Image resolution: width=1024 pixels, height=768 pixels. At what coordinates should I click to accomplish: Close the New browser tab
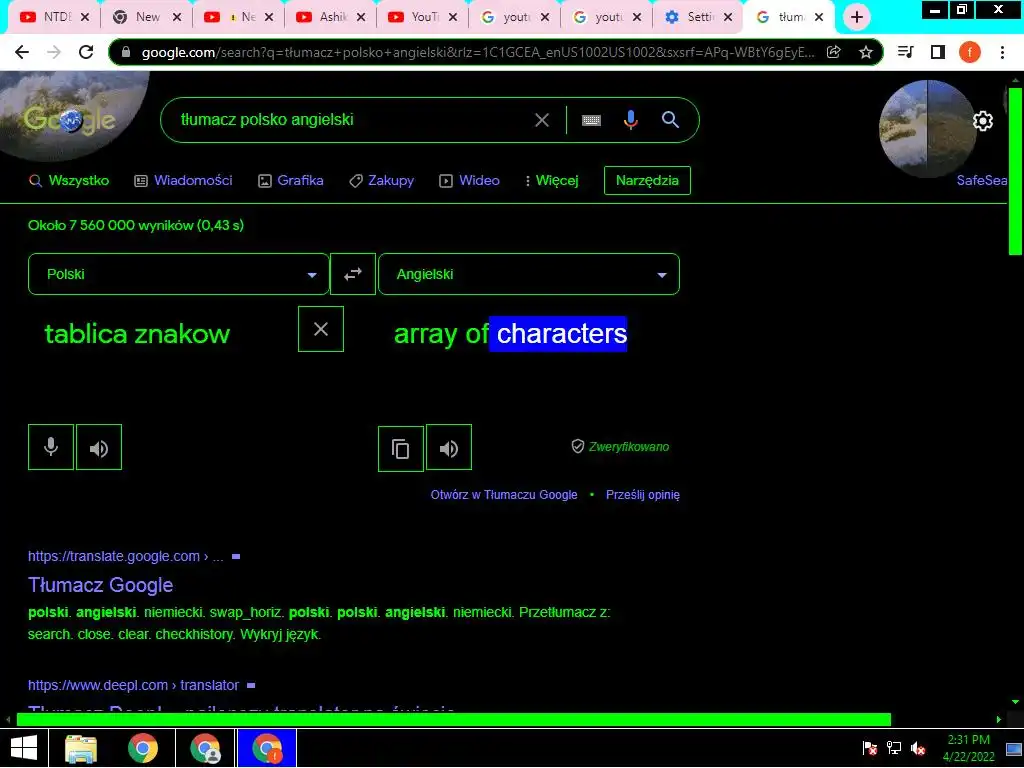point(176,17)
